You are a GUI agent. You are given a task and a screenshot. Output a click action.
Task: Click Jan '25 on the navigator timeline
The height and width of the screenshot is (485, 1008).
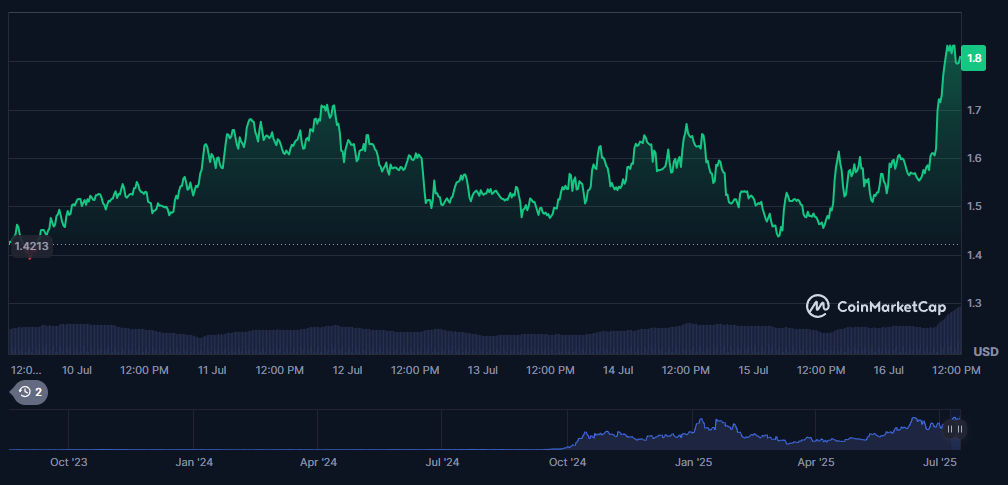tap(693, 462)
